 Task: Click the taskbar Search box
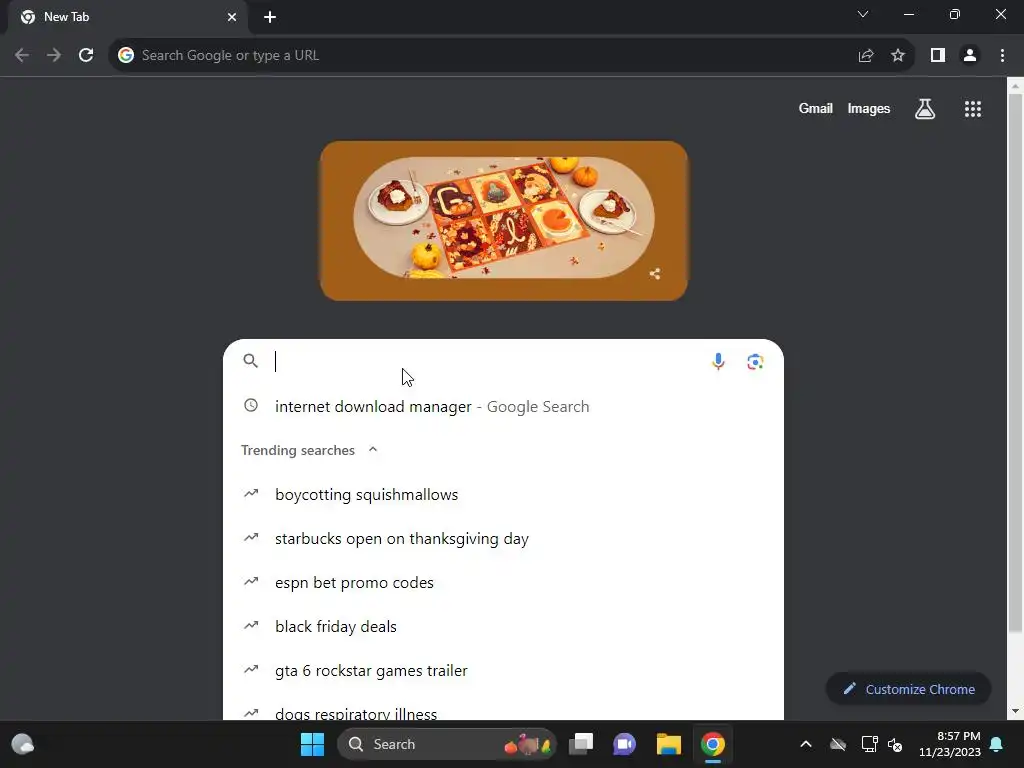[447, 744]
